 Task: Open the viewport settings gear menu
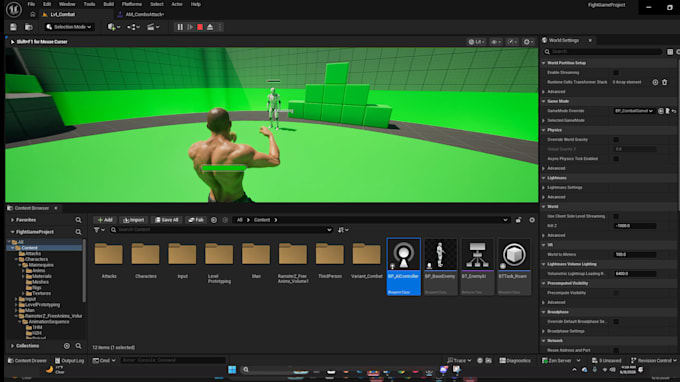point(528,42)
